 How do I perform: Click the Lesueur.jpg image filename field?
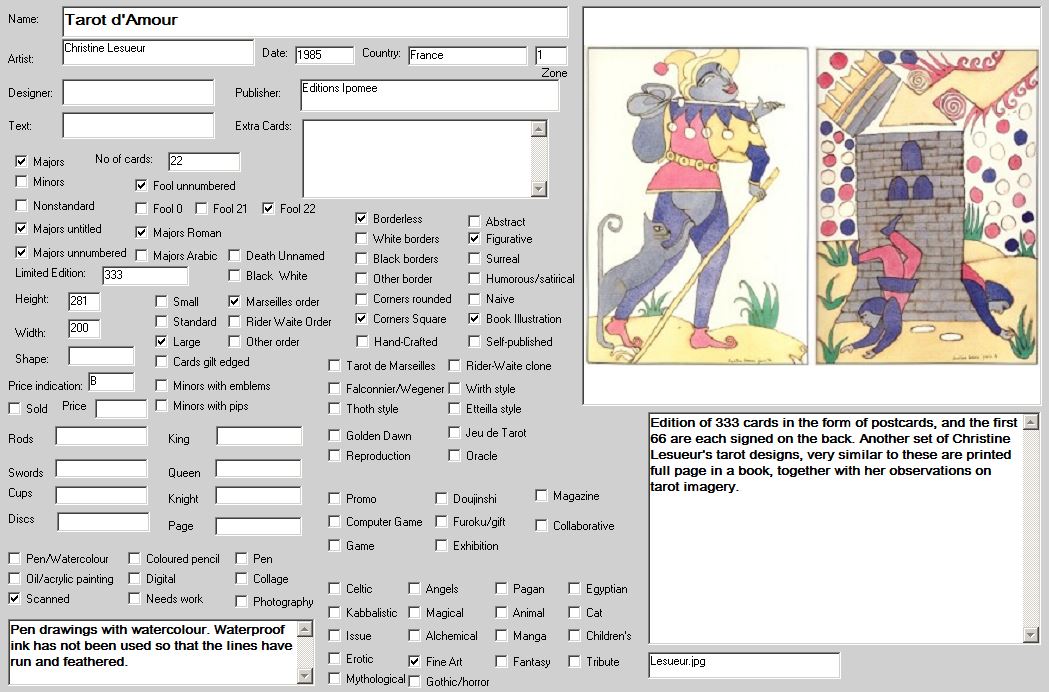744,665
